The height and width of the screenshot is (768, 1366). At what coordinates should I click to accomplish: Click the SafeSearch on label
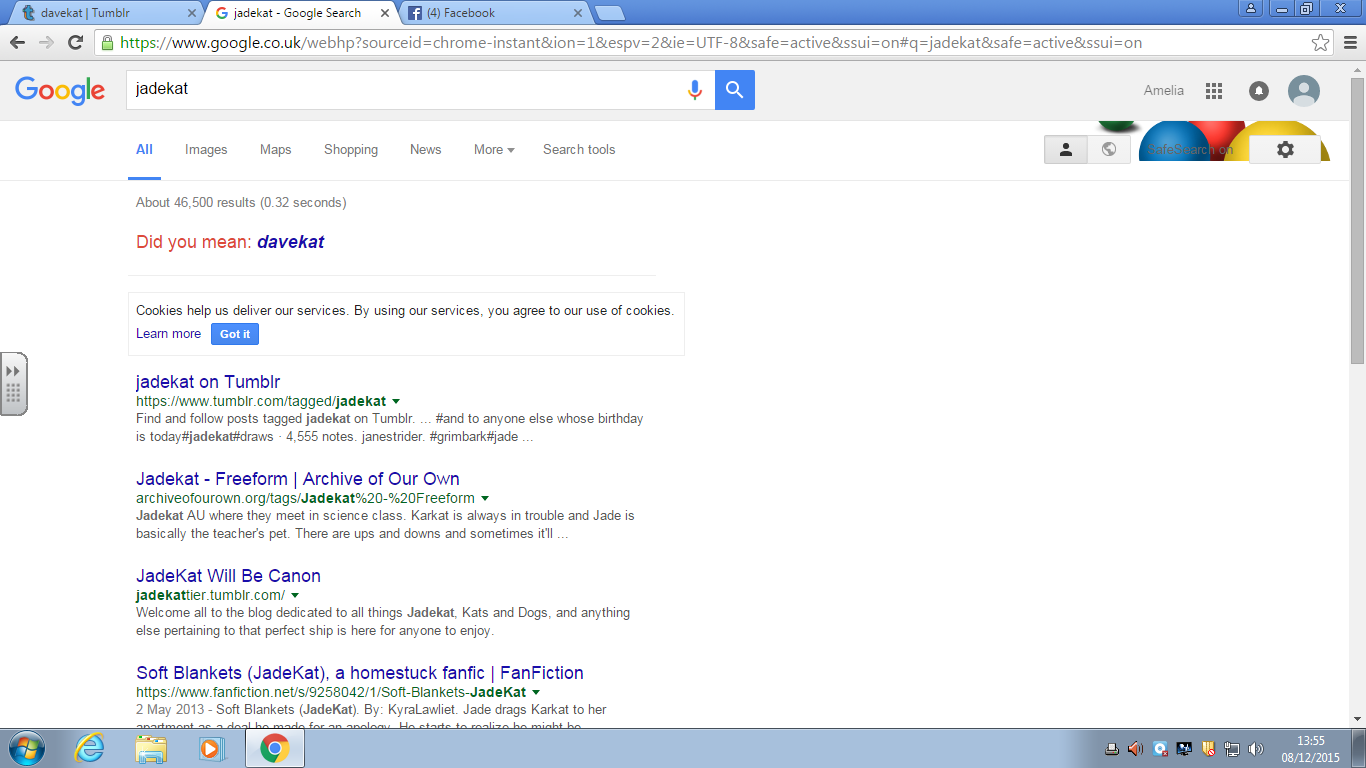tap(1190, 150)
